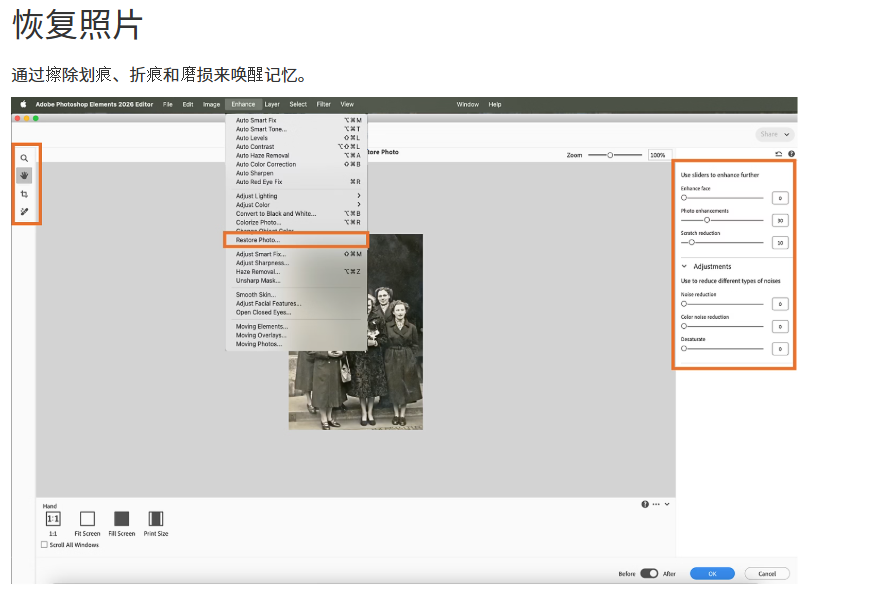Select the Zoom magnifier tool
The width and height of the screenshot is (878, 595).
click(25, 158)
